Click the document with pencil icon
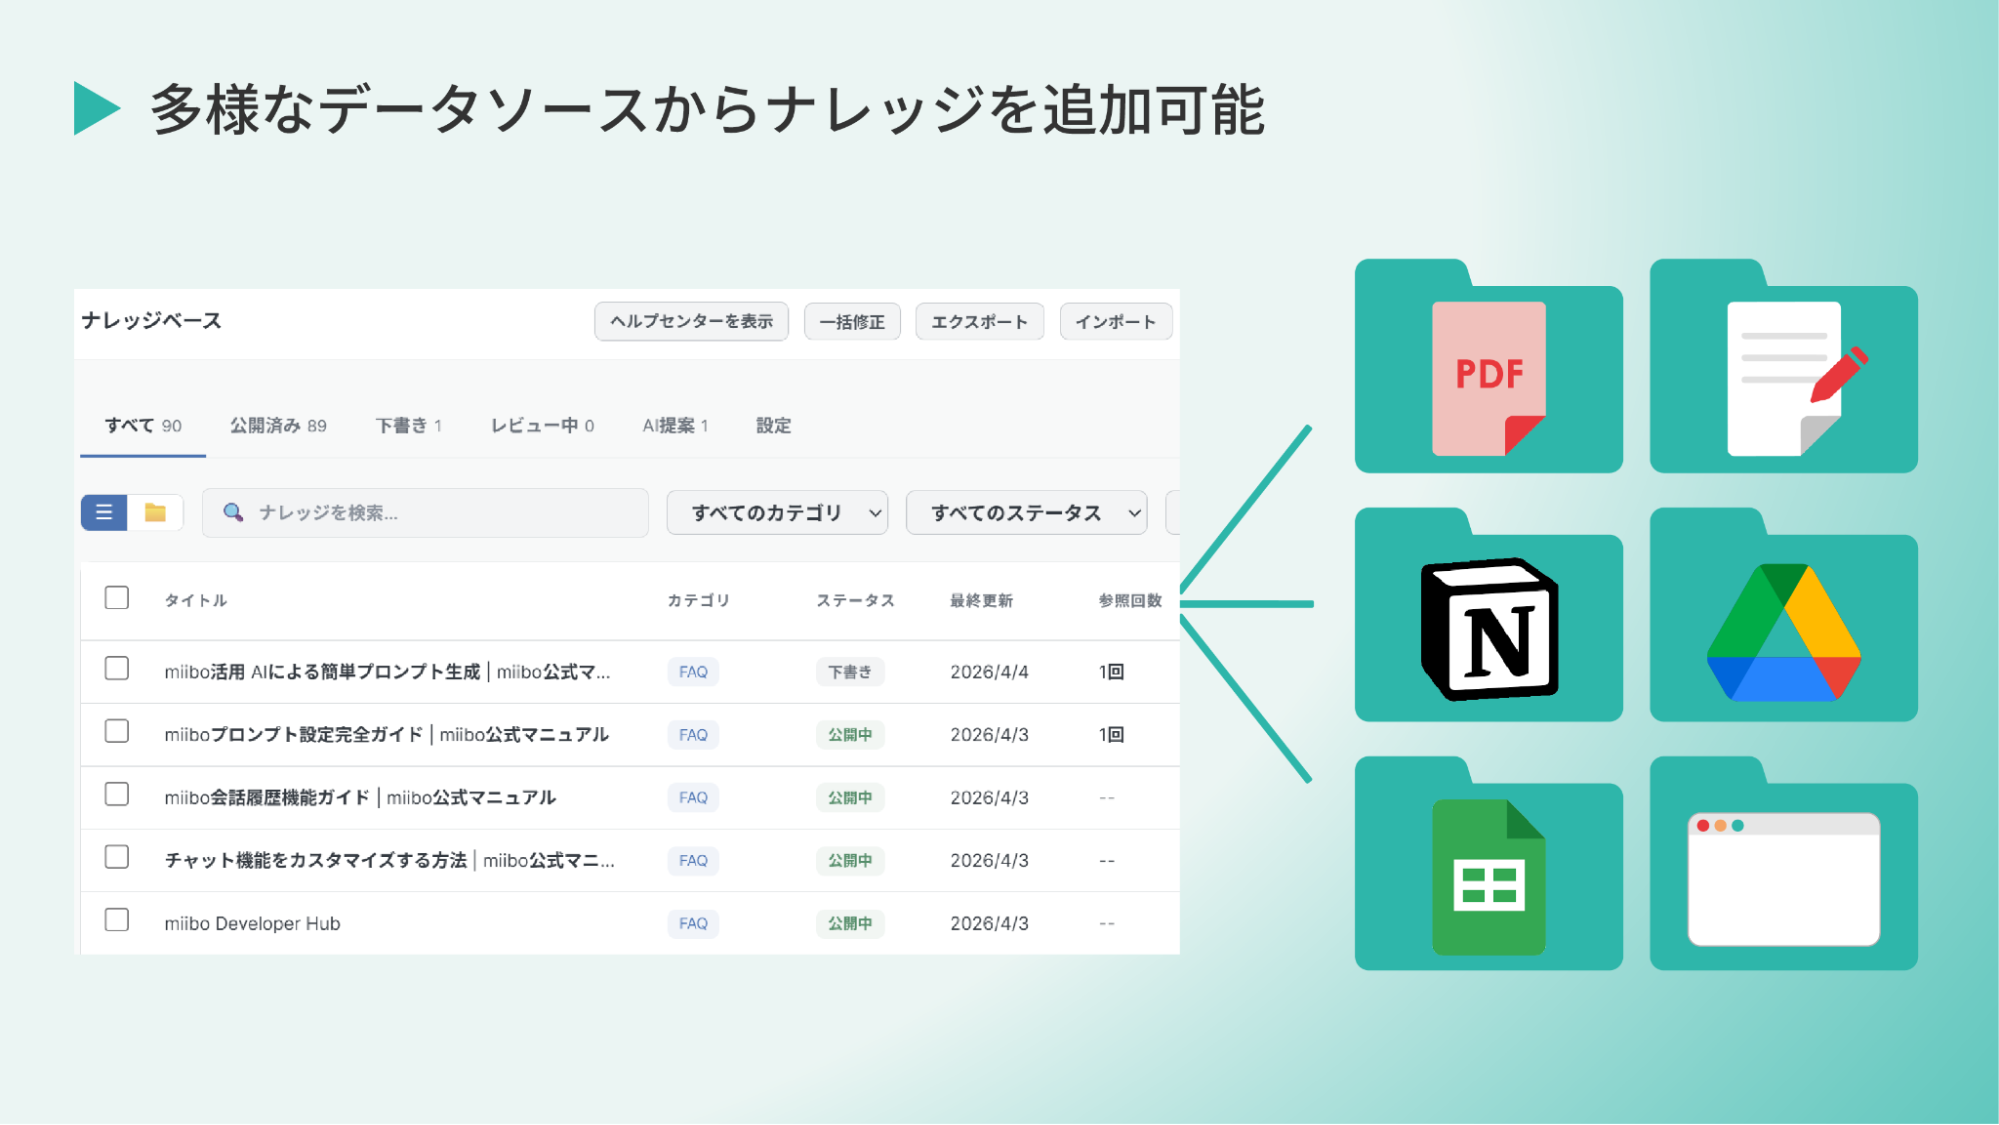 click(1783, 377)
